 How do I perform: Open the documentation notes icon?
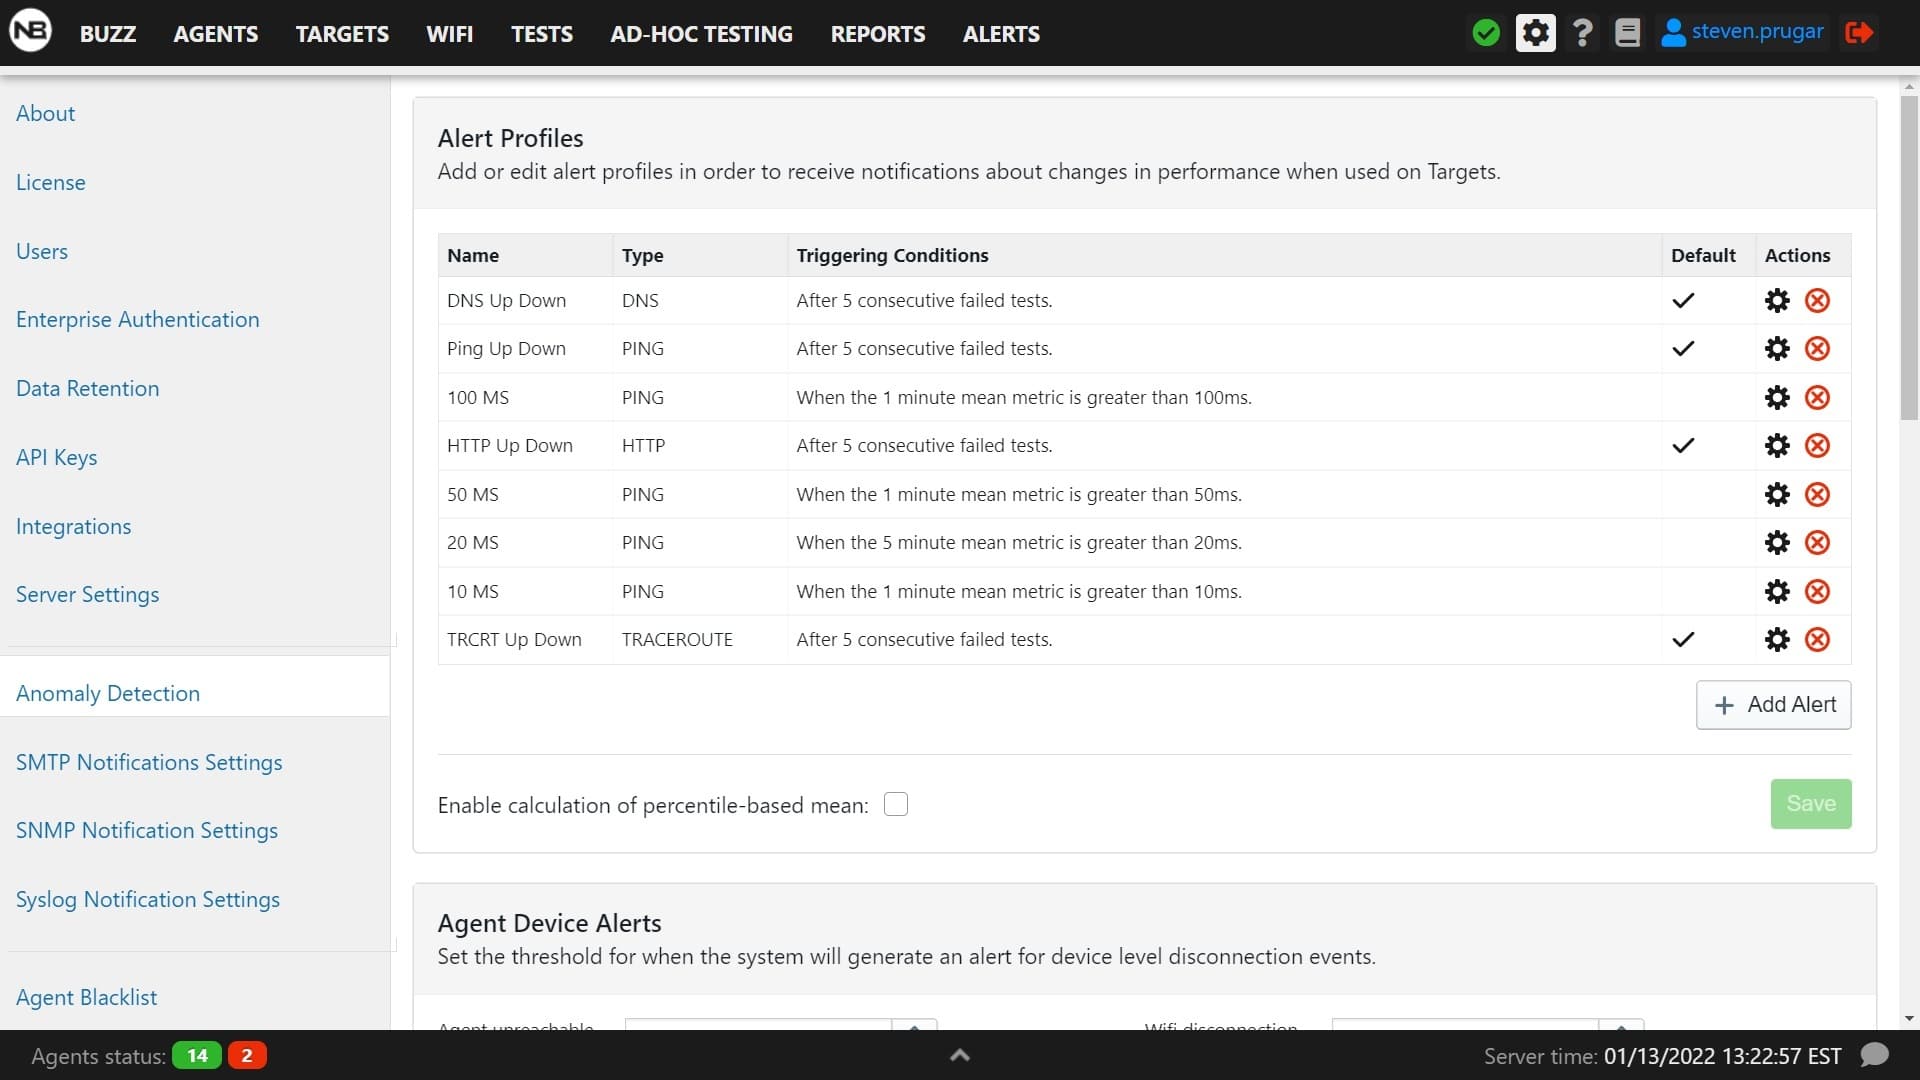(1628, 33)
